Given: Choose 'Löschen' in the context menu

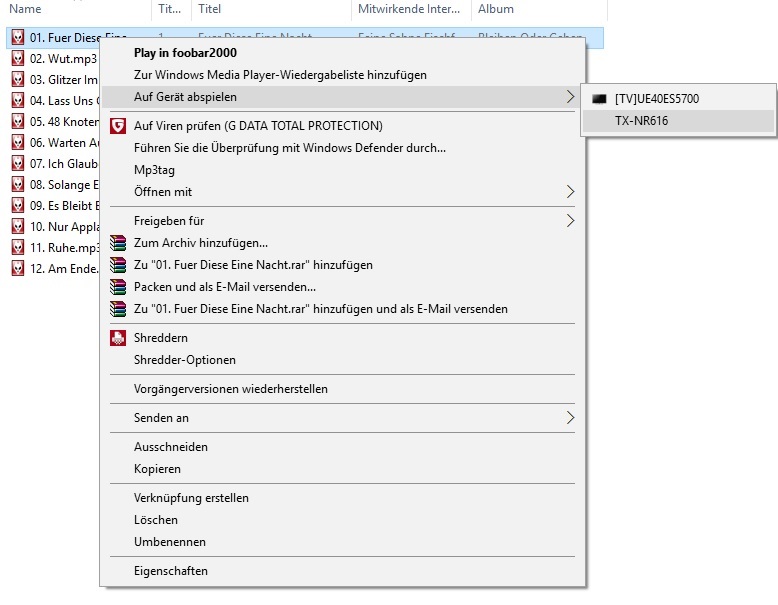Looking at the screenshot, I should click(156, 520).
